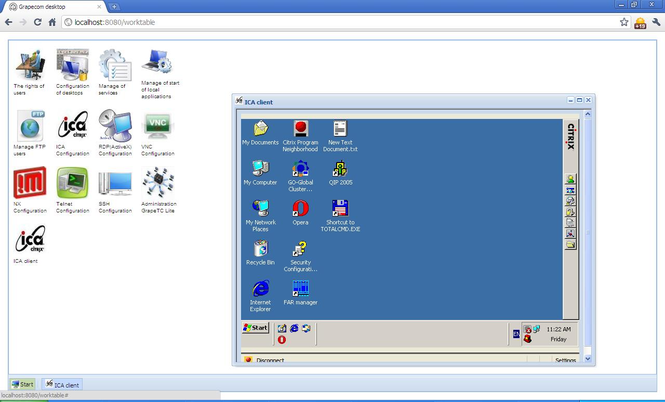665x402 pixels.
Task: Click red tray icon below network icon
Action: (x=528, y=339)
